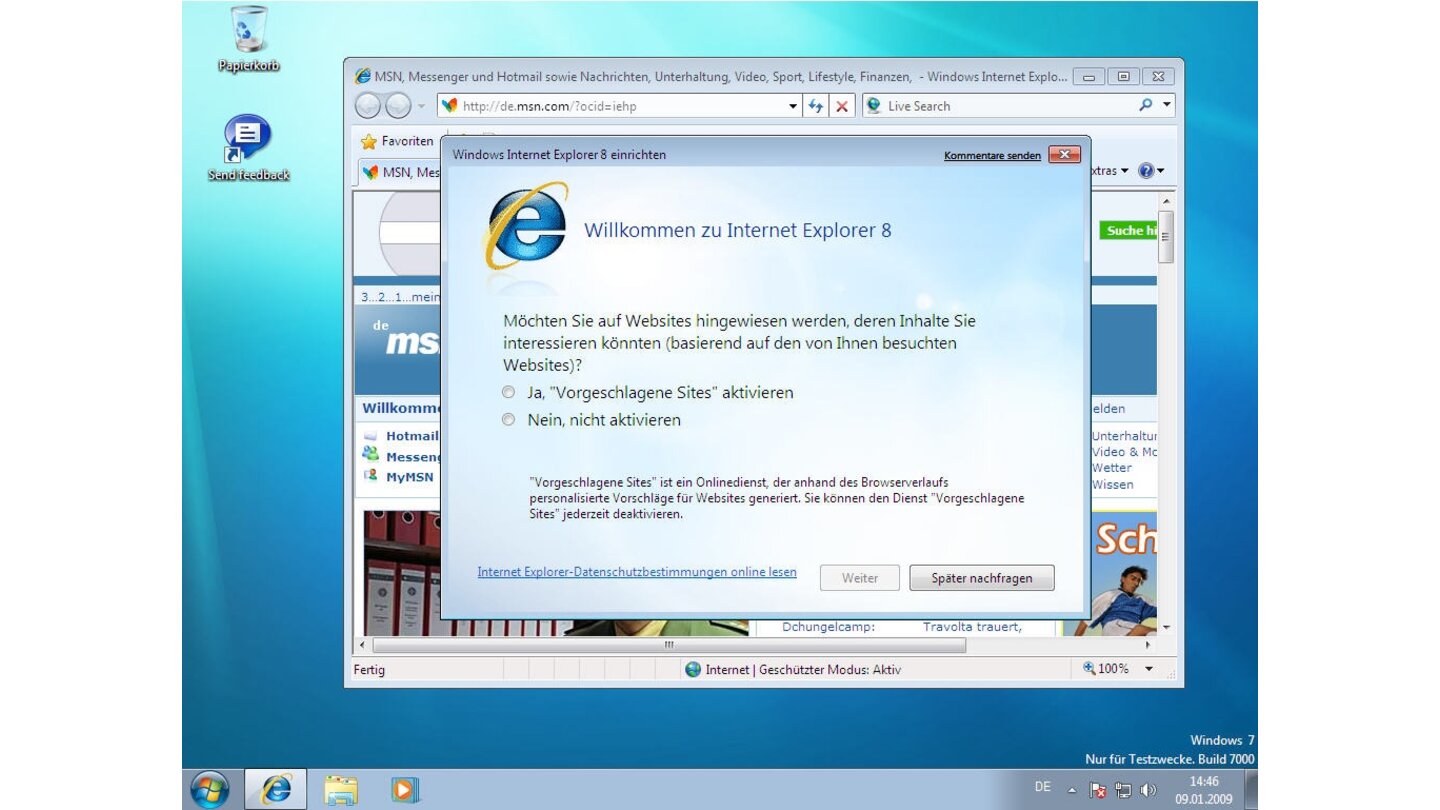Click the vertical scrollbar down arrow

1166,627
